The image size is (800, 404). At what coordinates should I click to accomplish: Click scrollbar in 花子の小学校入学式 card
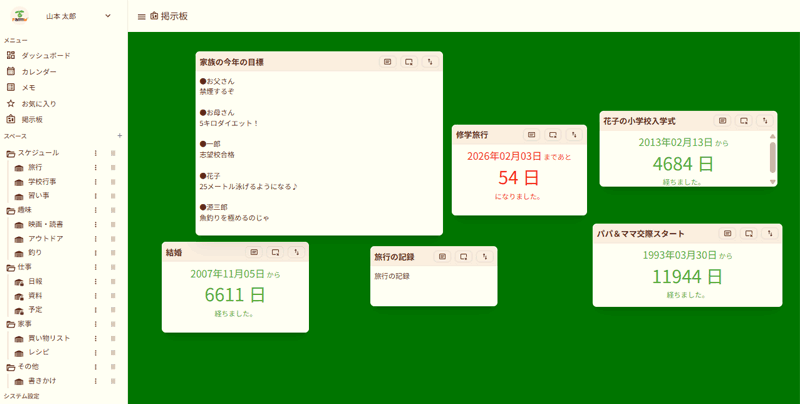772,156
